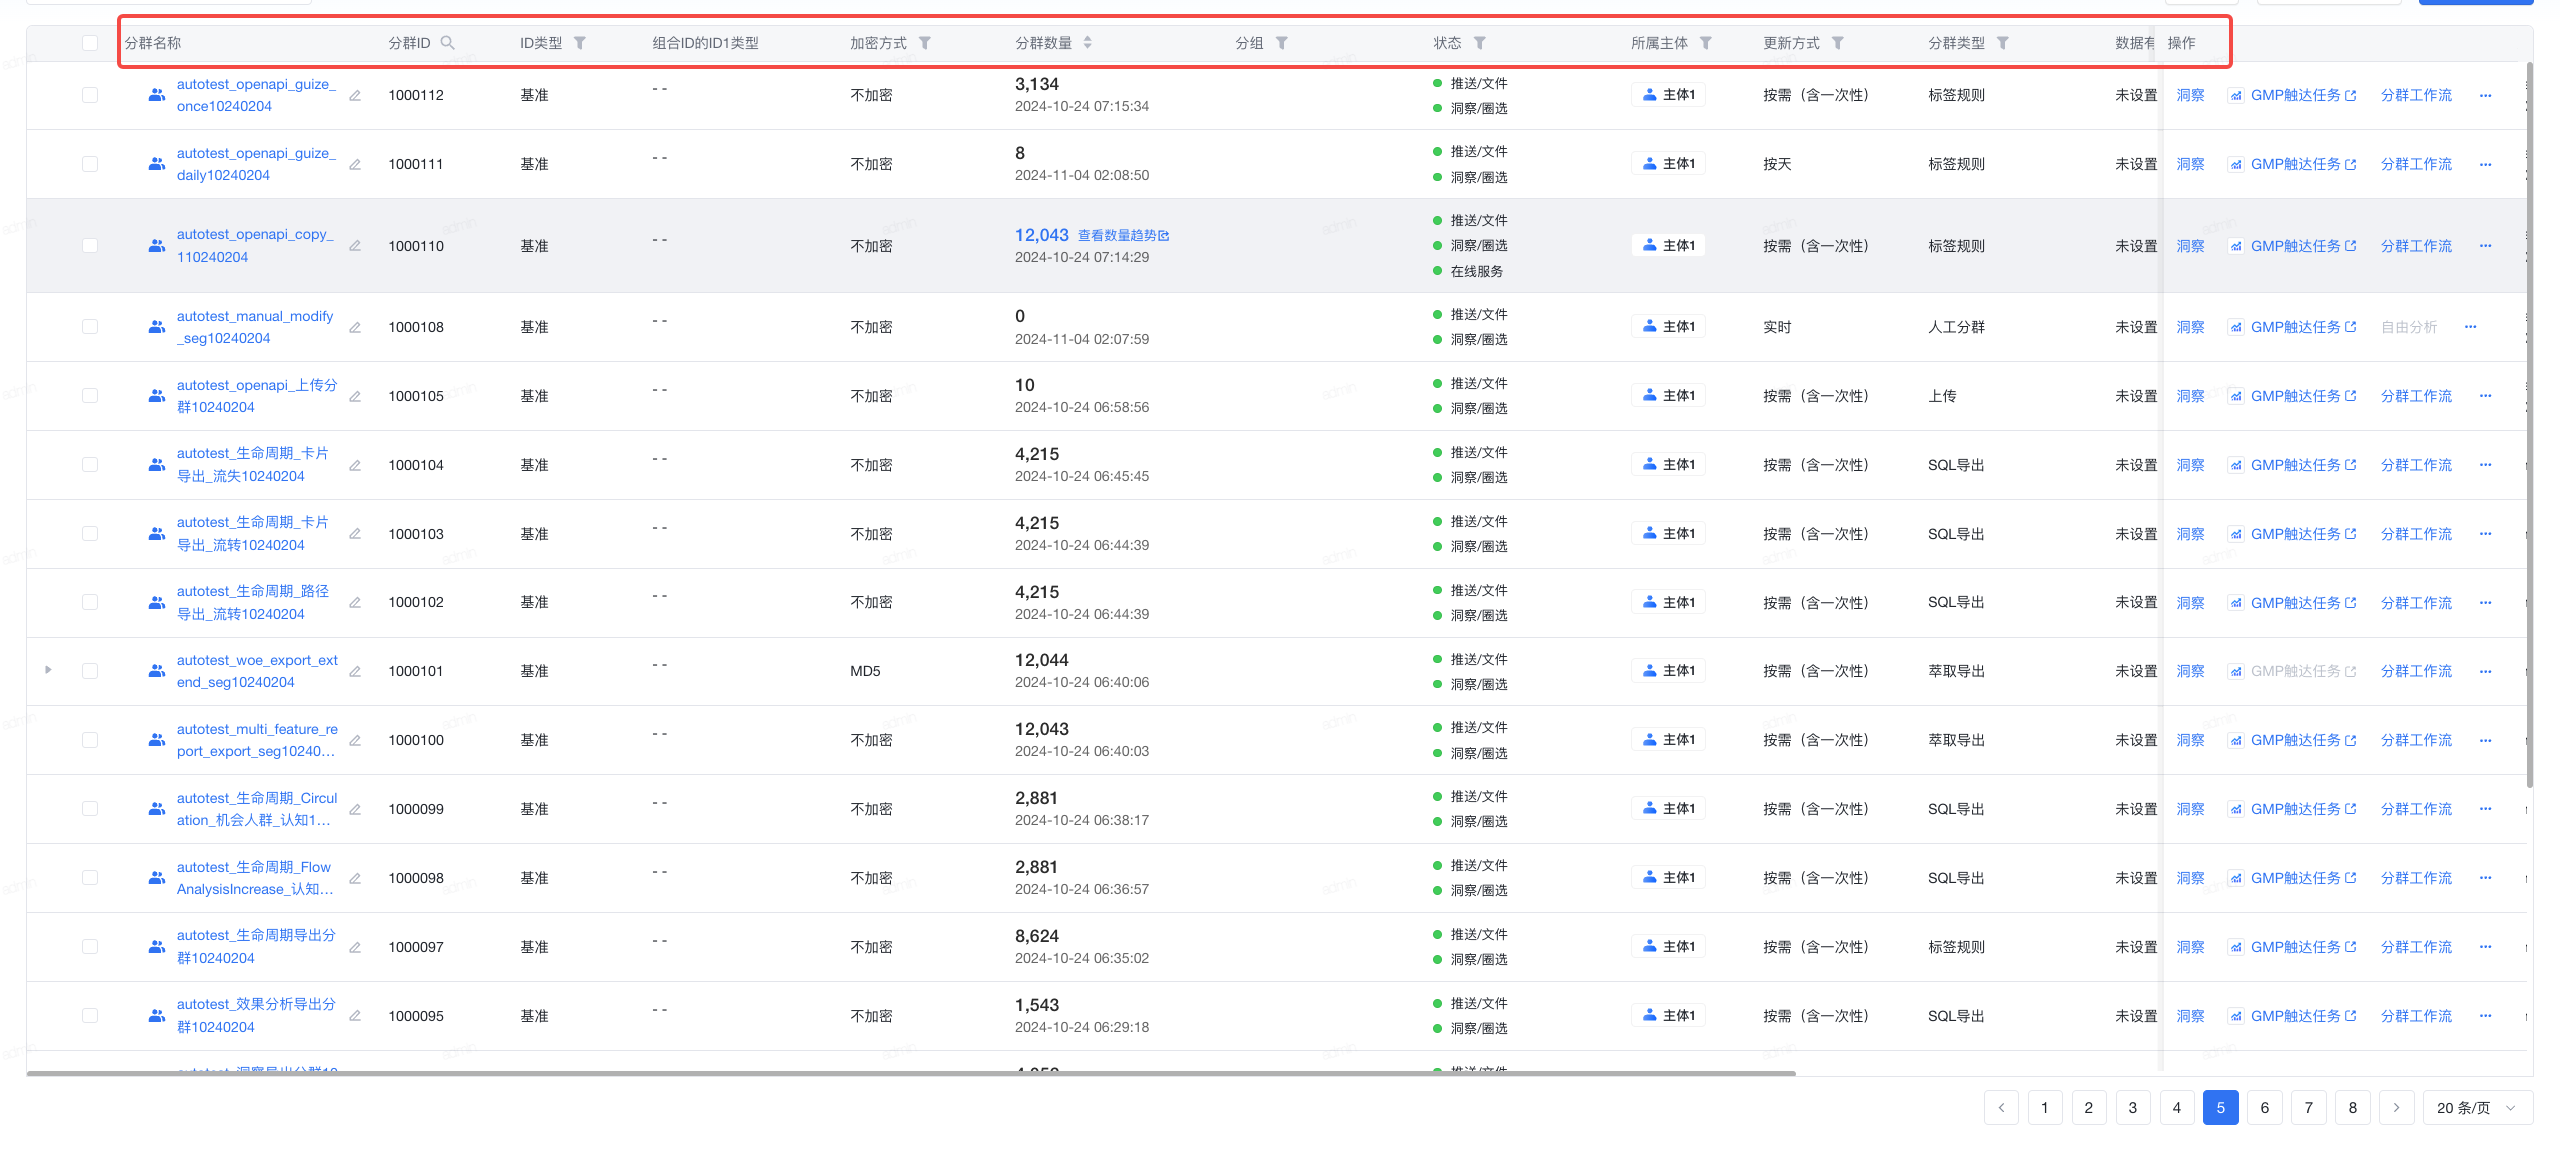Open more actions ellipsis for row 1000110

pos(2486,246)
